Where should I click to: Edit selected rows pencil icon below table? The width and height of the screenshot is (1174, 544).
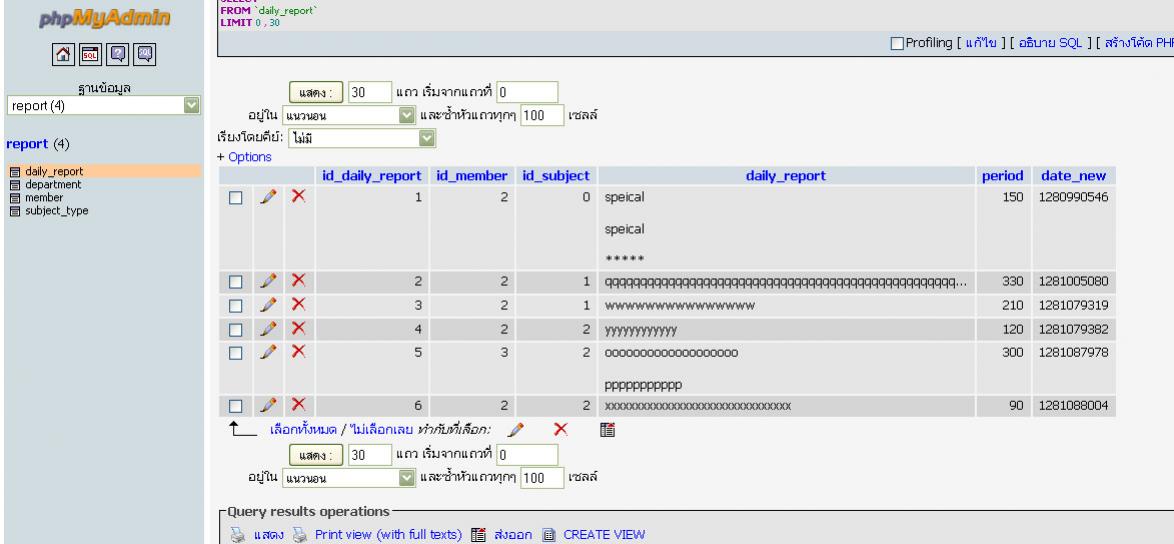click(515, 430)
